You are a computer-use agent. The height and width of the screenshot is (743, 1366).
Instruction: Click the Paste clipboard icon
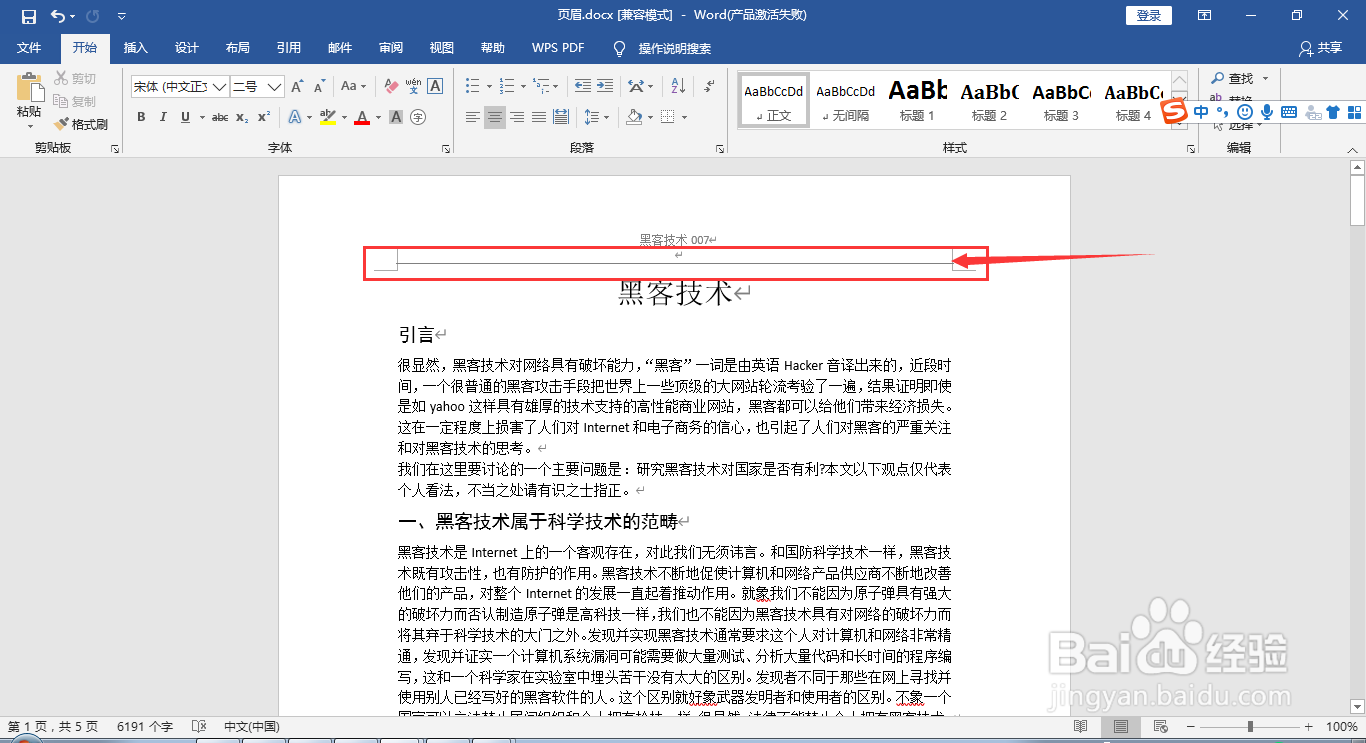(x=29, y=88)
